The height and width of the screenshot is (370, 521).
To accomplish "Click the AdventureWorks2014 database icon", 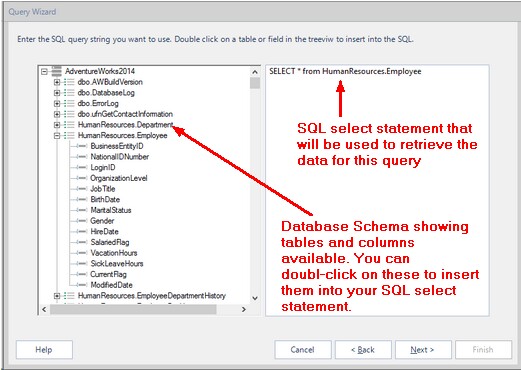I will (x=56, y=71).
